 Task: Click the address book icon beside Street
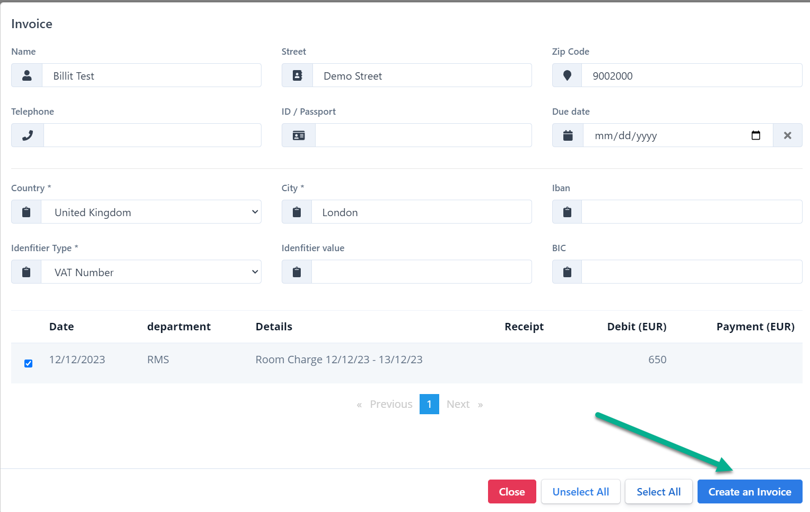click(297, 76)
